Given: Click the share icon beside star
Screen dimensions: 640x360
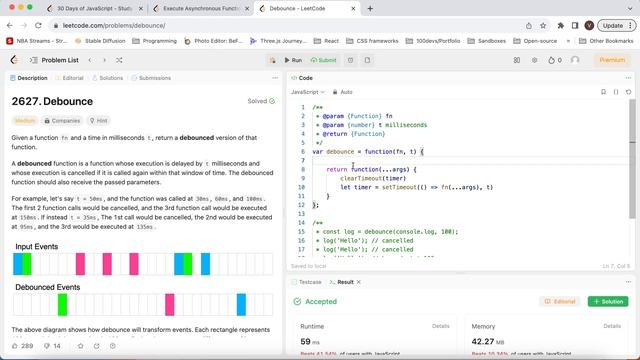Looking at the screenshot, I should pyautogui.click(x=96, y=346).
